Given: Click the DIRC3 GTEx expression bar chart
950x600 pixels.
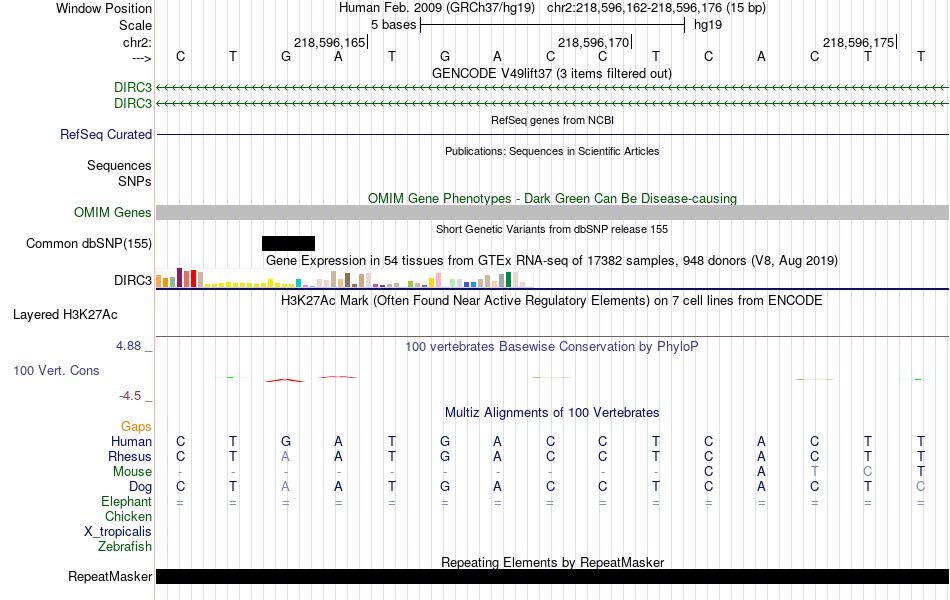Looking at the screenshot, I should [x=345, y=278].
